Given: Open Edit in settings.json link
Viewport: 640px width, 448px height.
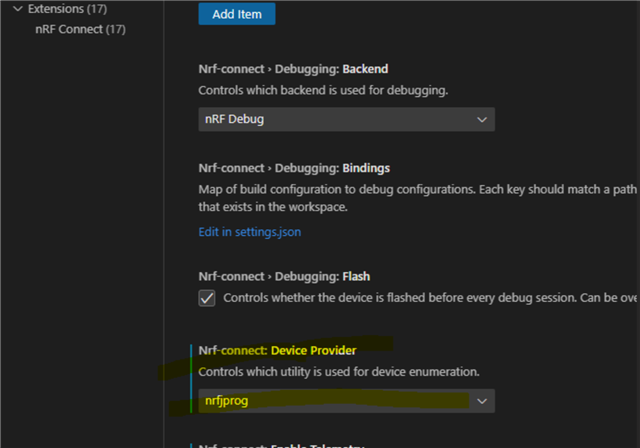Looking at the screenshot, I should tap(250, 232).
